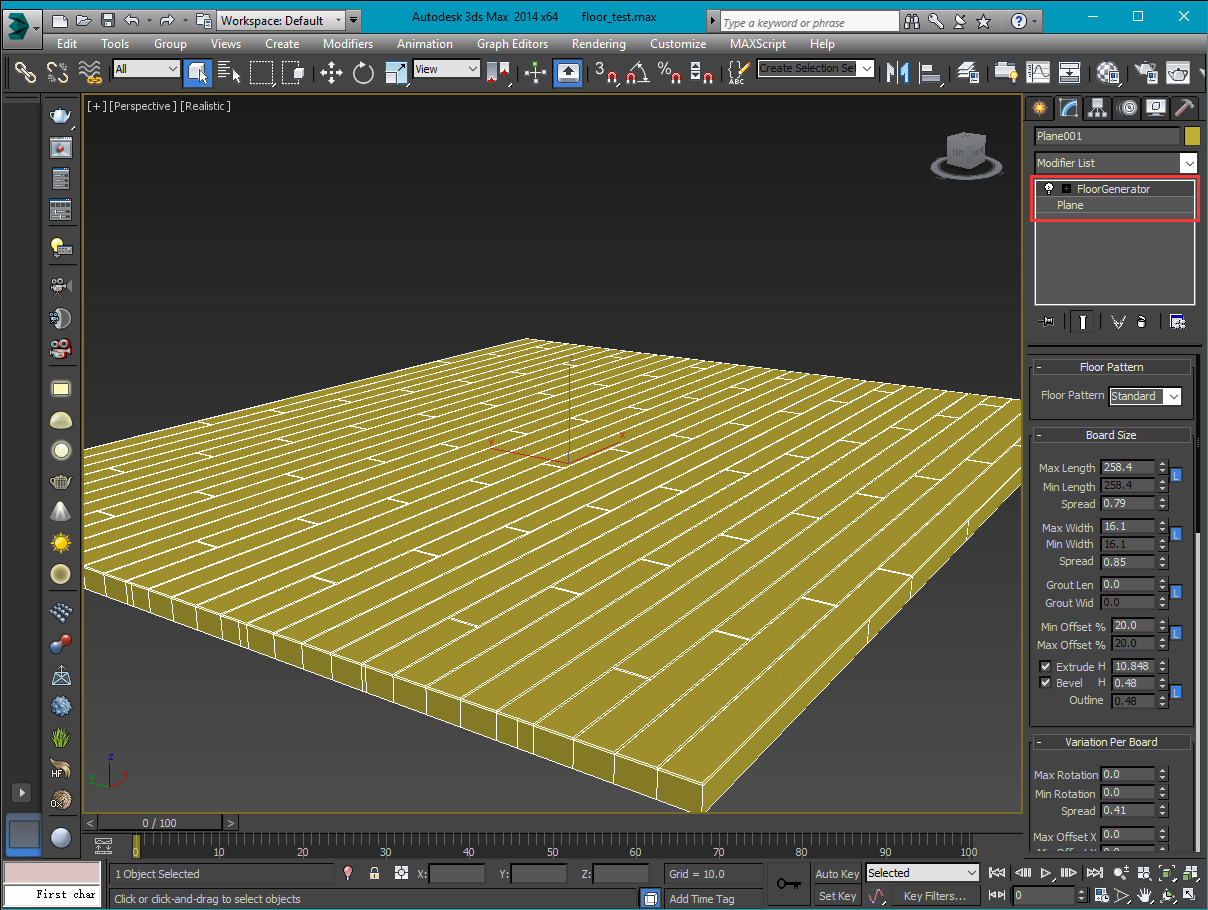Image resolution: width=1208 pixels, height=910 pixels.
Task: Click the Key Filters button
Action: coord(935,896)
